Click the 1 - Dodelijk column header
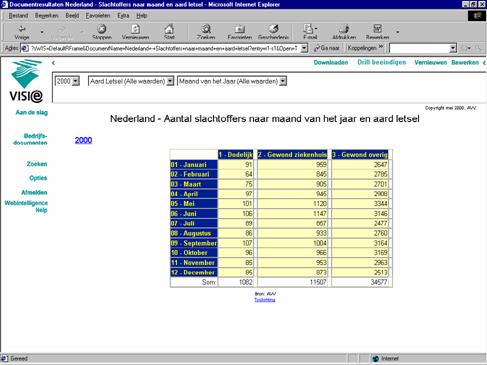Screen dimensions: 487x365 236,155
